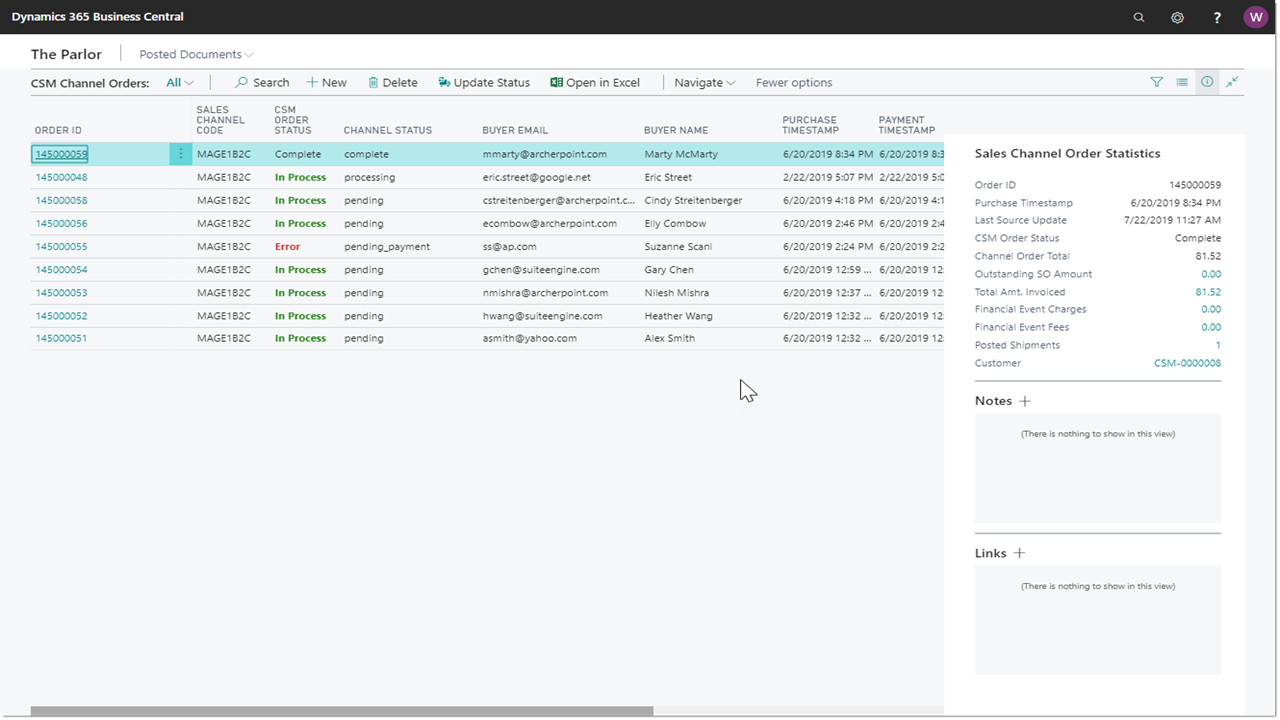Select email eric.street@google.net cell
Screen dimensions: 1280x720
536,177
